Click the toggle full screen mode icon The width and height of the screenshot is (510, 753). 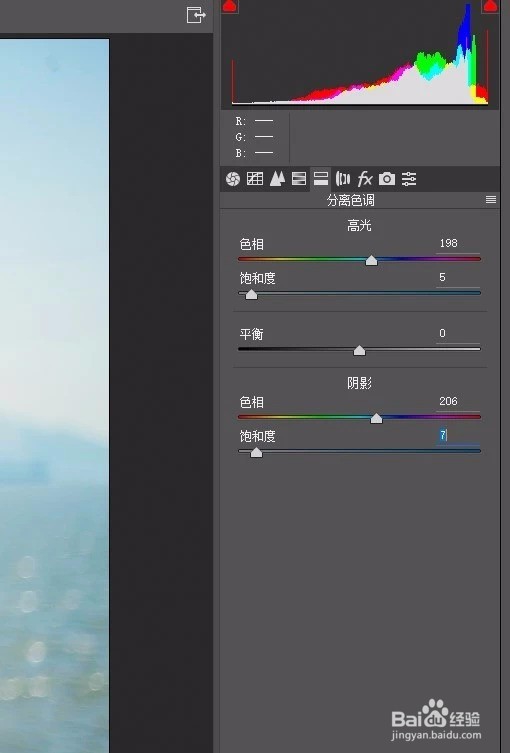[196, 15]
